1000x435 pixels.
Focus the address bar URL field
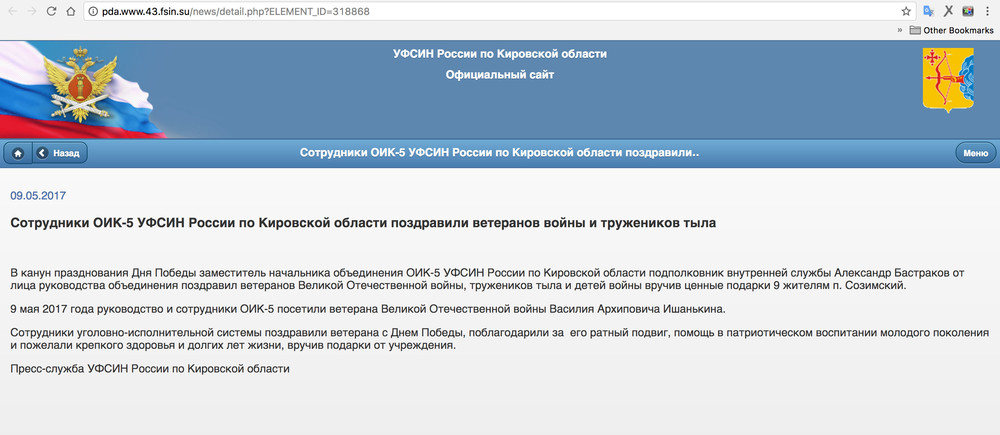tap(497, 11)
